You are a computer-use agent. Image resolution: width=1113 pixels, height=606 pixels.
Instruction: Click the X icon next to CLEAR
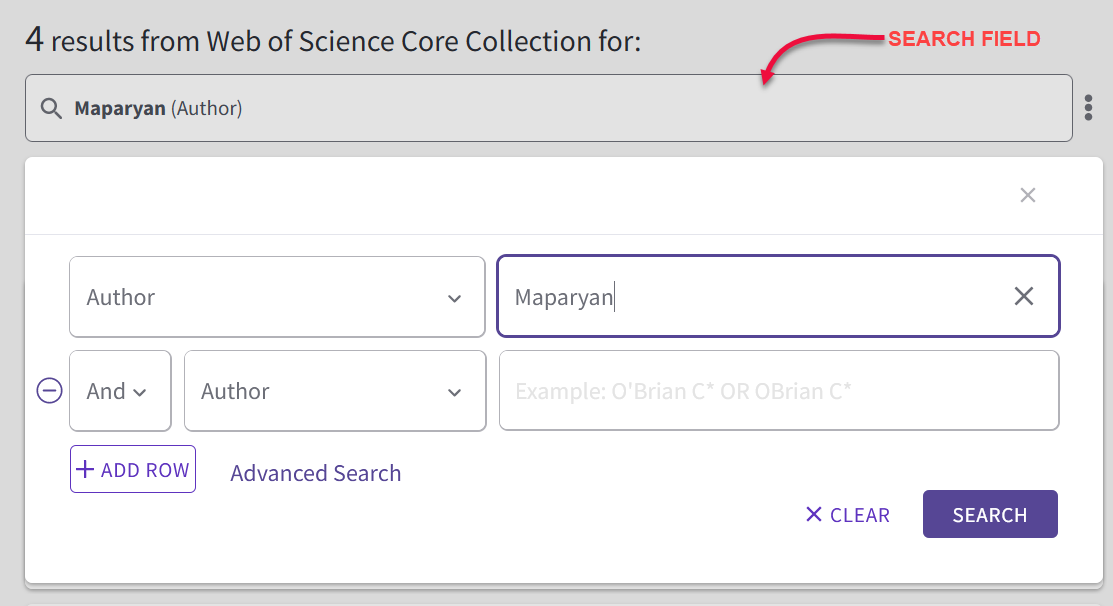813,514
